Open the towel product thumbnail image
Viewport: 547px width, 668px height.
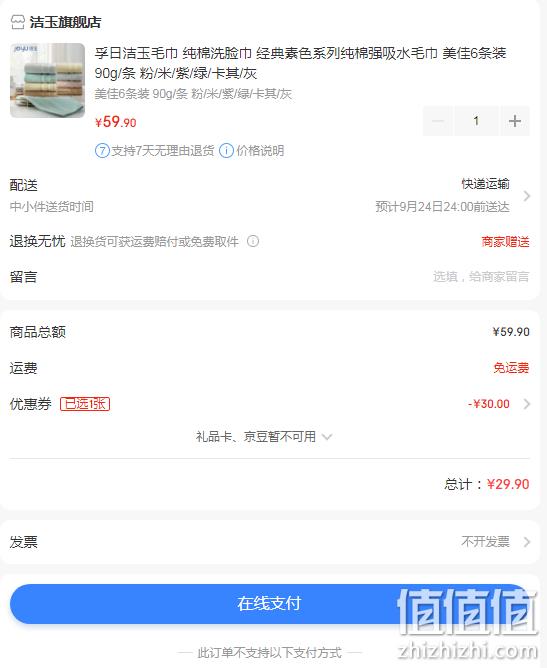pos(47,80)
